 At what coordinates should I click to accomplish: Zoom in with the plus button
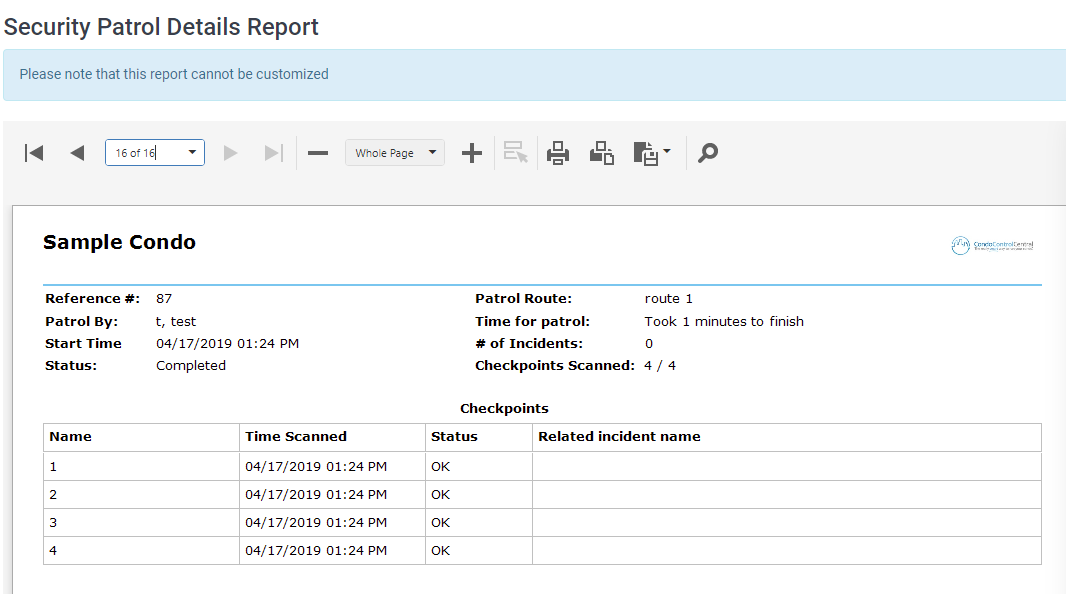[x=471, y=153]
